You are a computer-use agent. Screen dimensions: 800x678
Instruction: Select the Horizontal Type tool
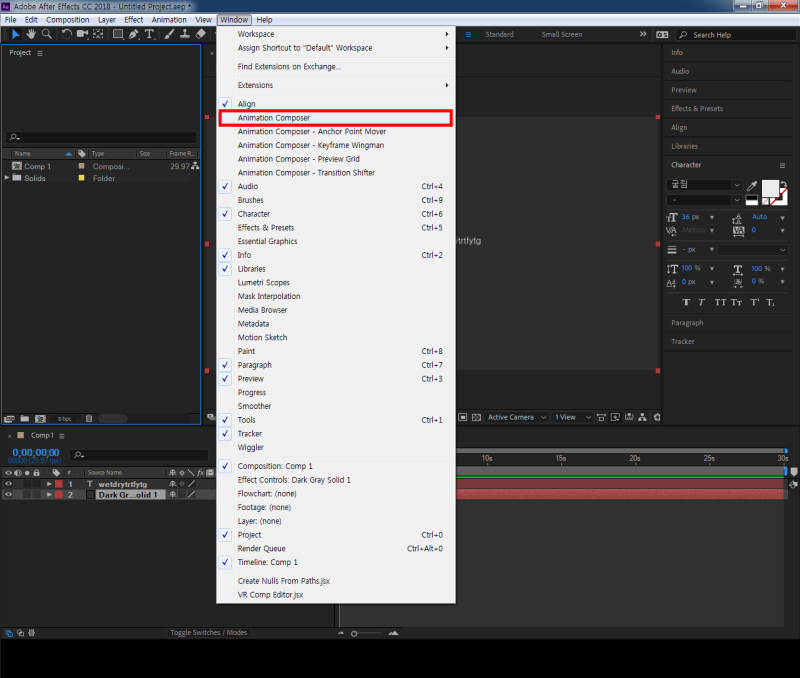click(150, 33)
